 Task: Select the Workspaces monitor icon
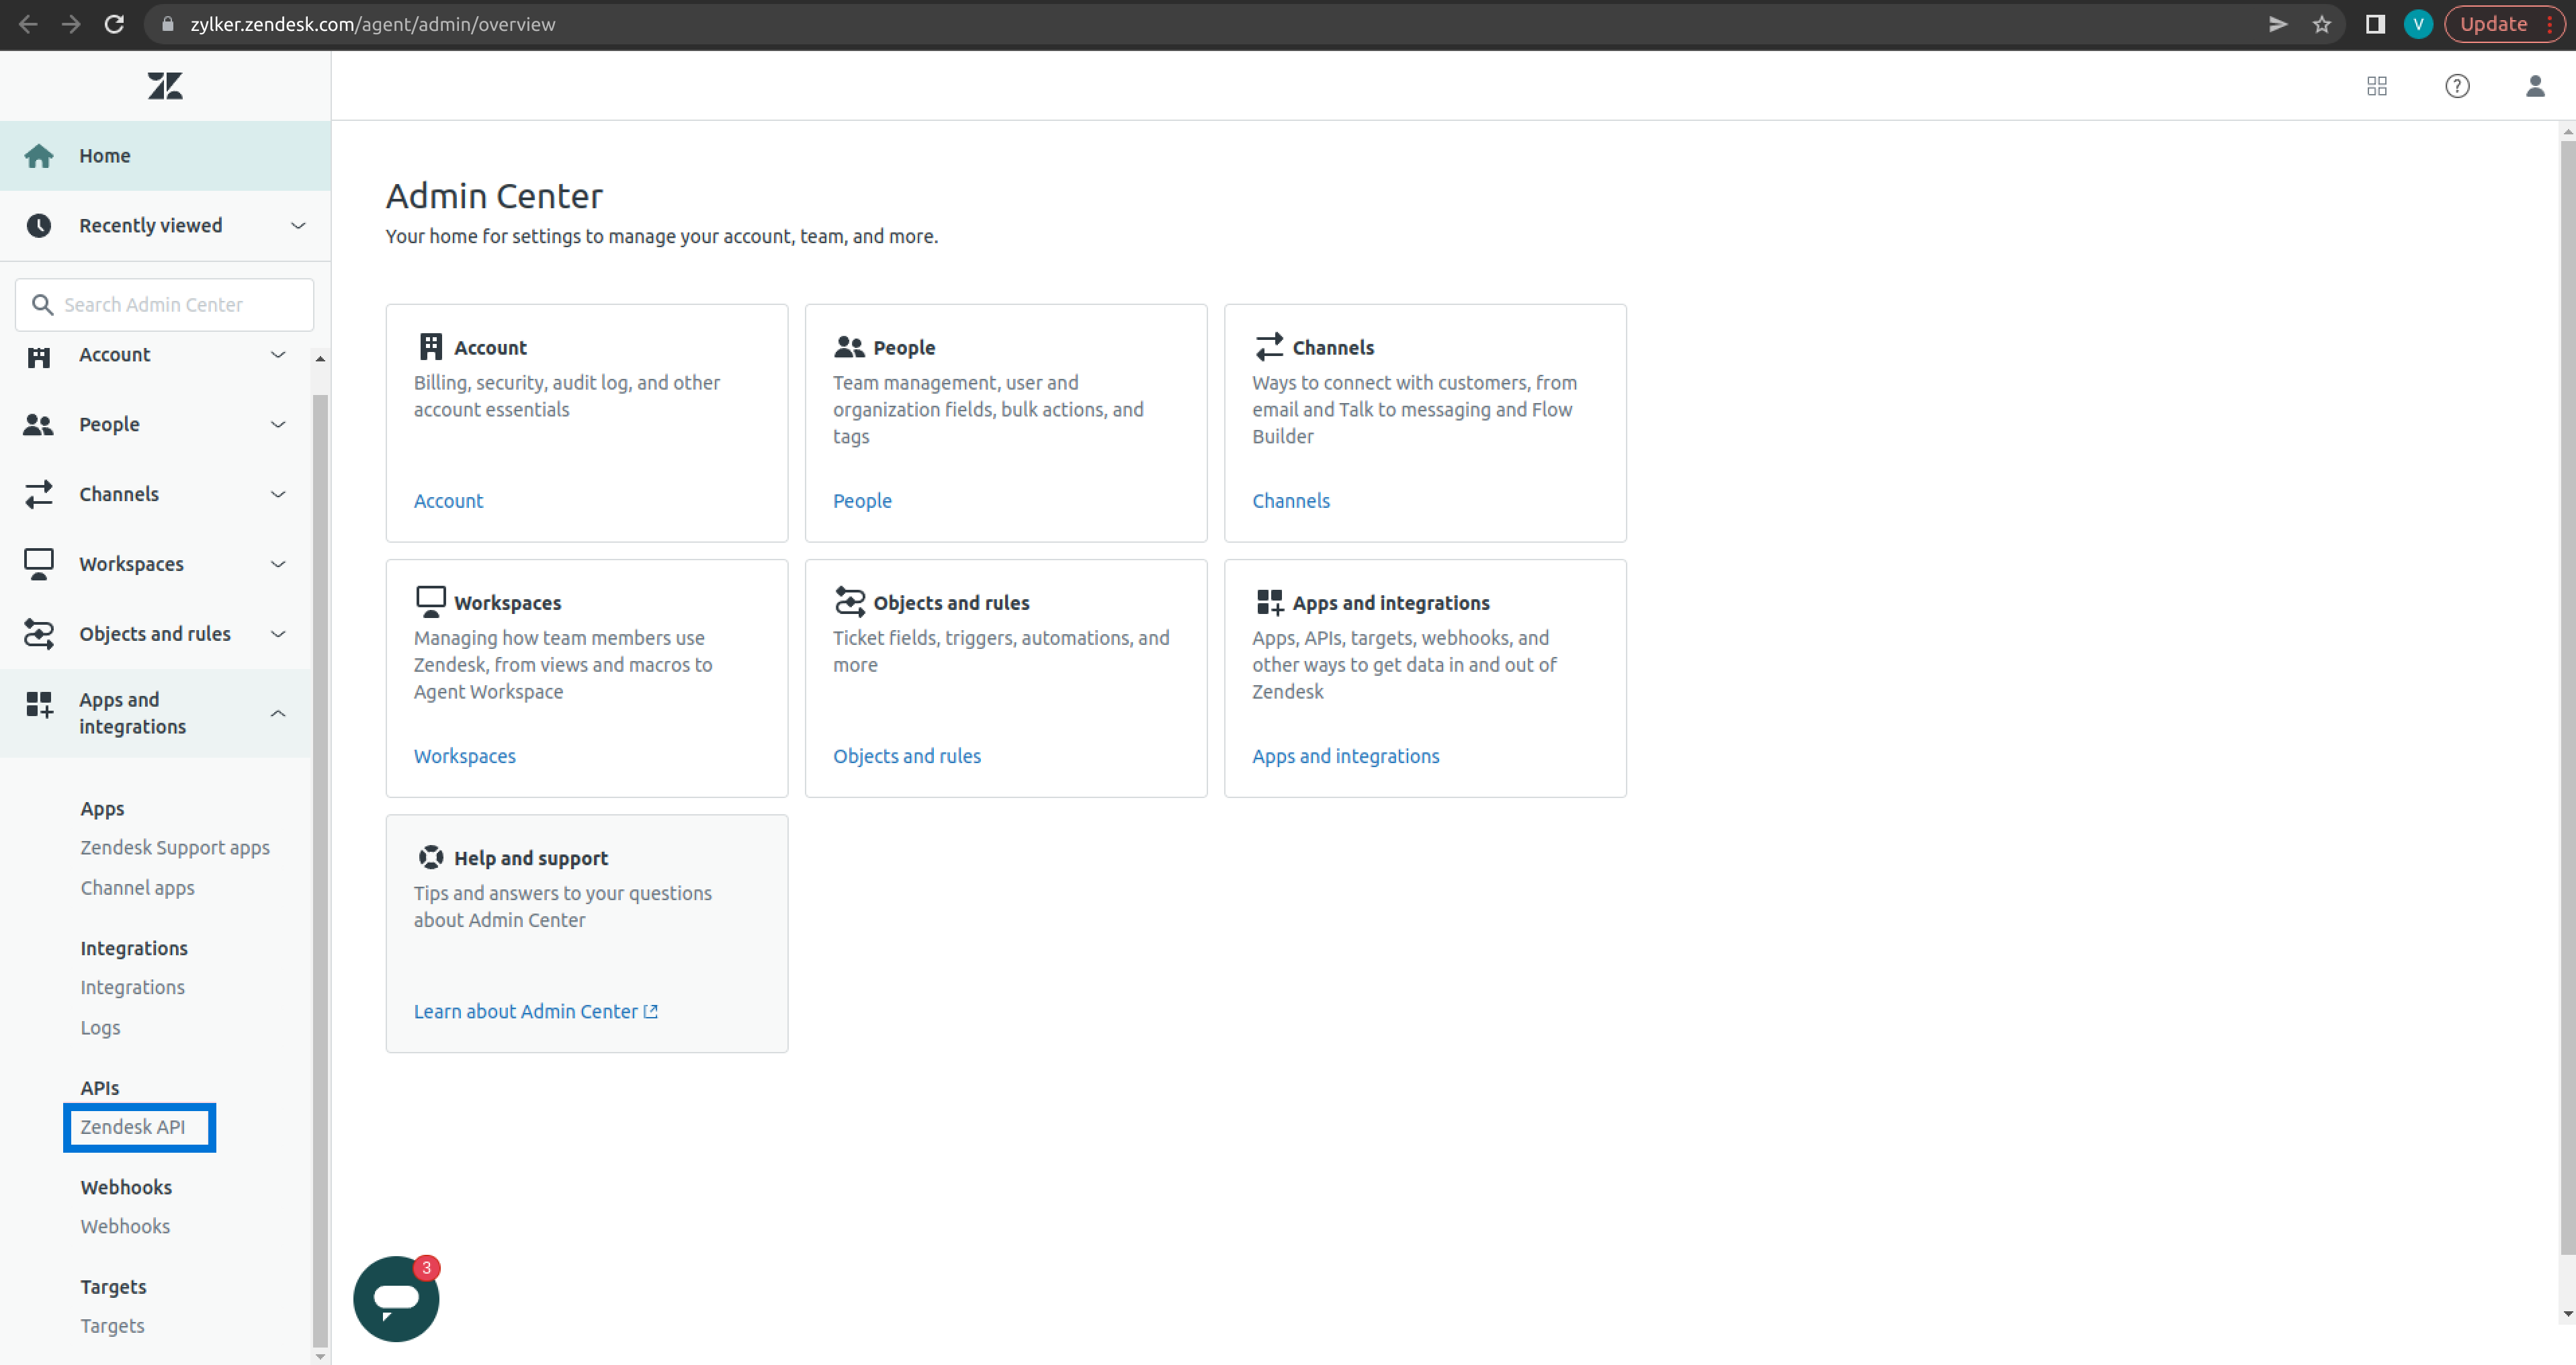pyautogui.click(x=39, y=563)
